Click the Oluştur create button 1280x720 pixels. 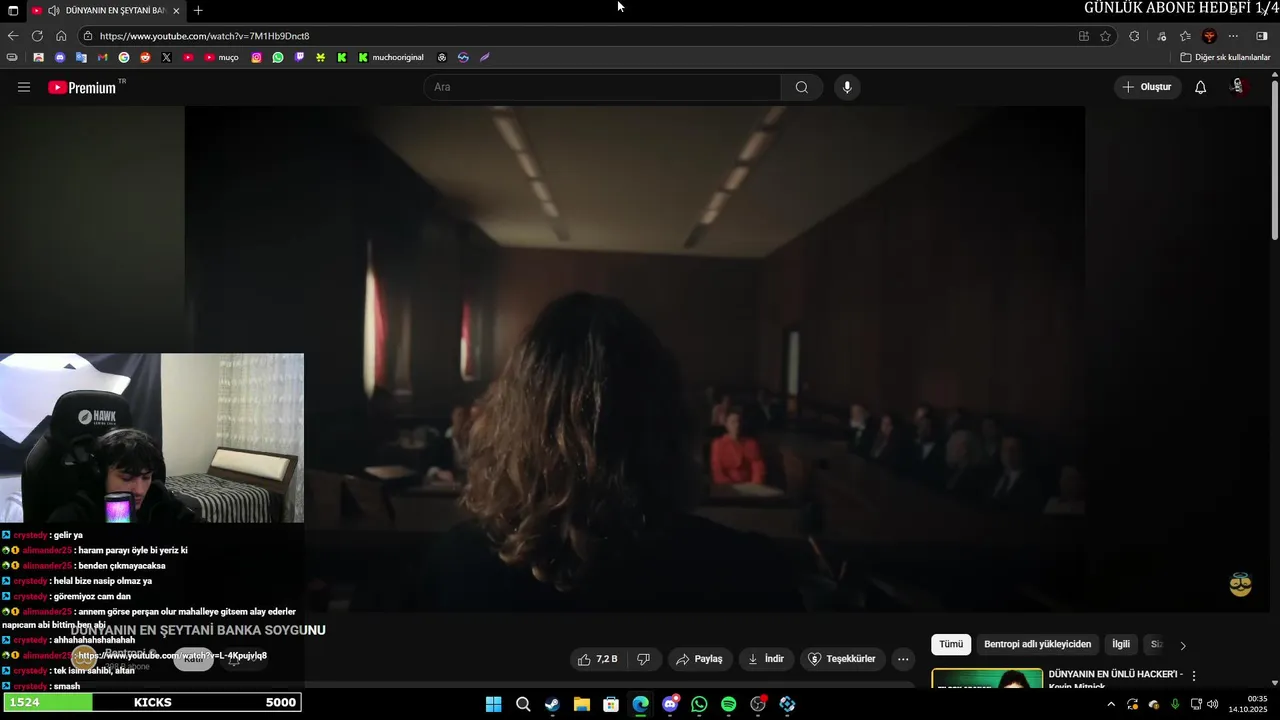[1147, 87]
